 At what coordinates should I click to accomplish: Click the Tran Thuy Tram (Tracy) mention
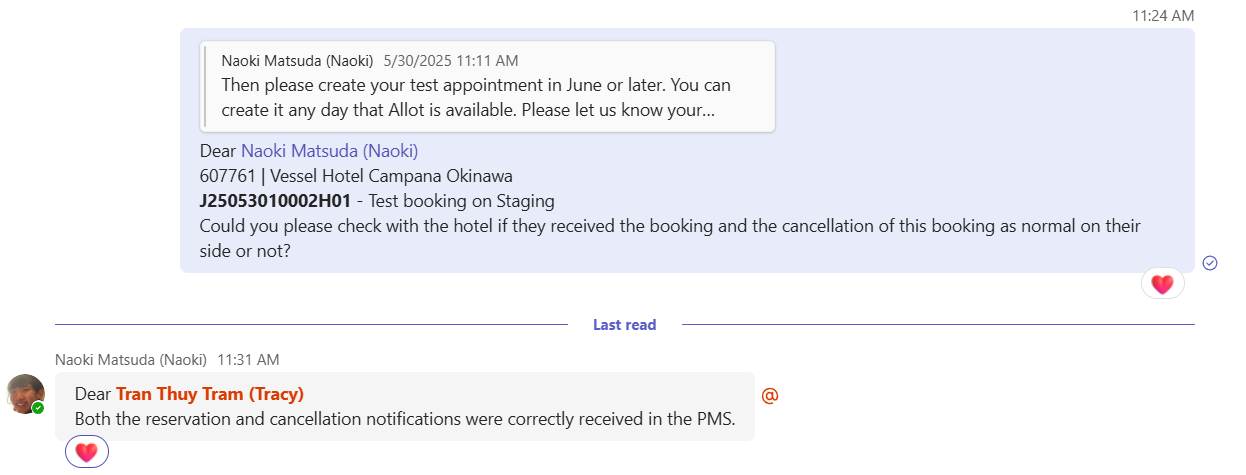click(x=210, y=394)
